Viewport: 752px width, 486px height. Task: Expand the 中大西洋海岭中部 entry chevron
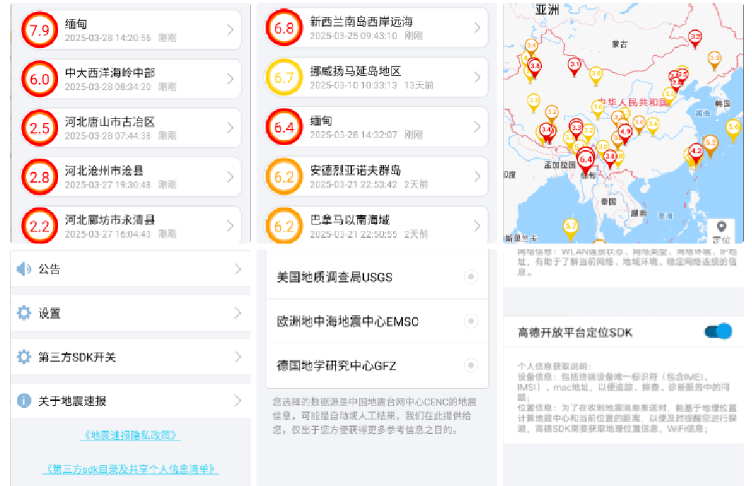coord(229,80)
